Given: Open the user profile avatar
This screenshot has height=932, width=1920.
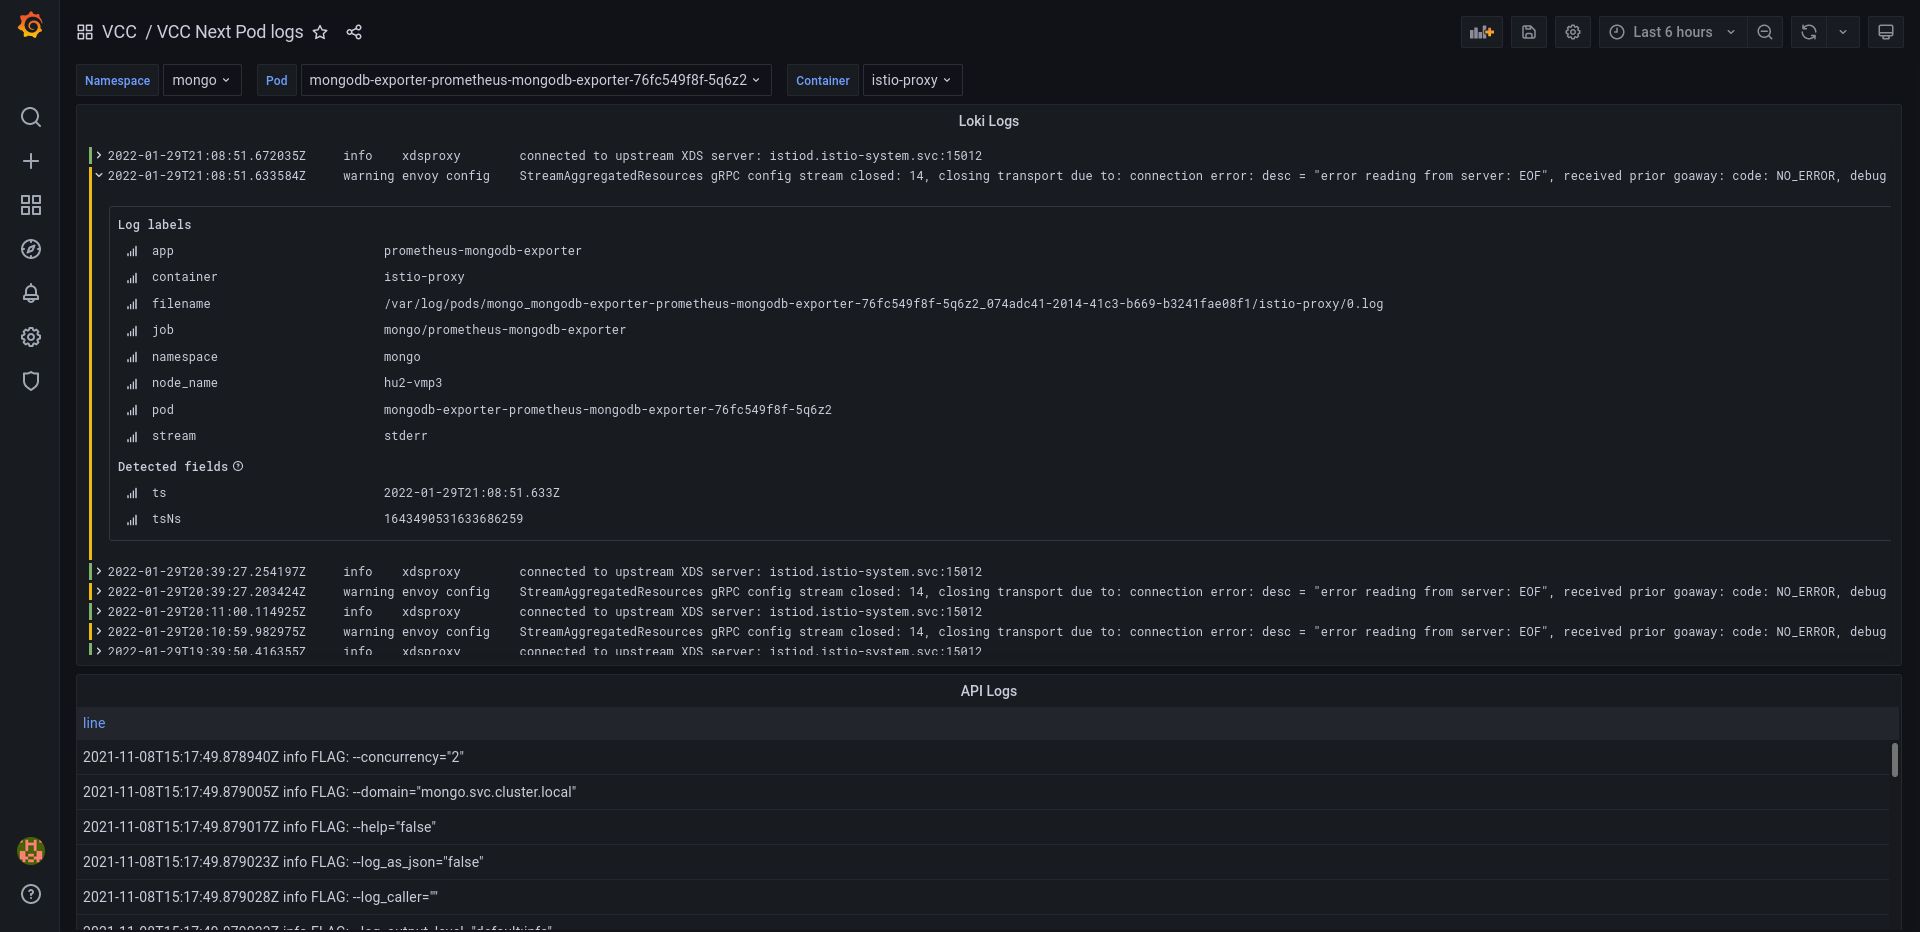Looking at the screenshot, I should pyautogui.click(x=31, y=851).
